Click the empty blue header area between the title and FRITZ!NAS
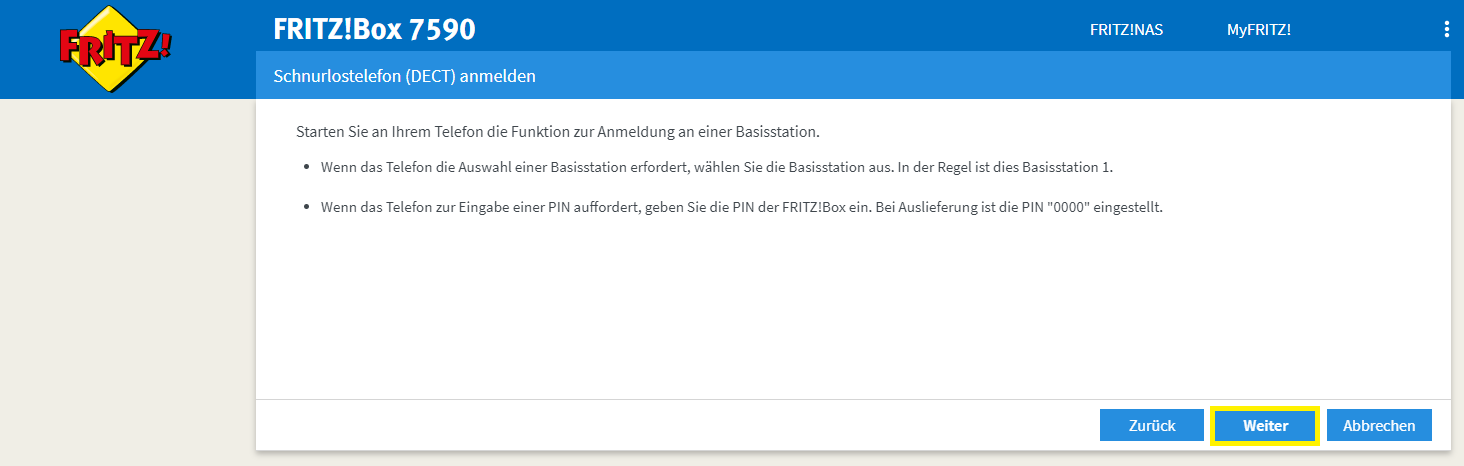The width and height of the screenshot is (1464, 466). coord(780,30)
